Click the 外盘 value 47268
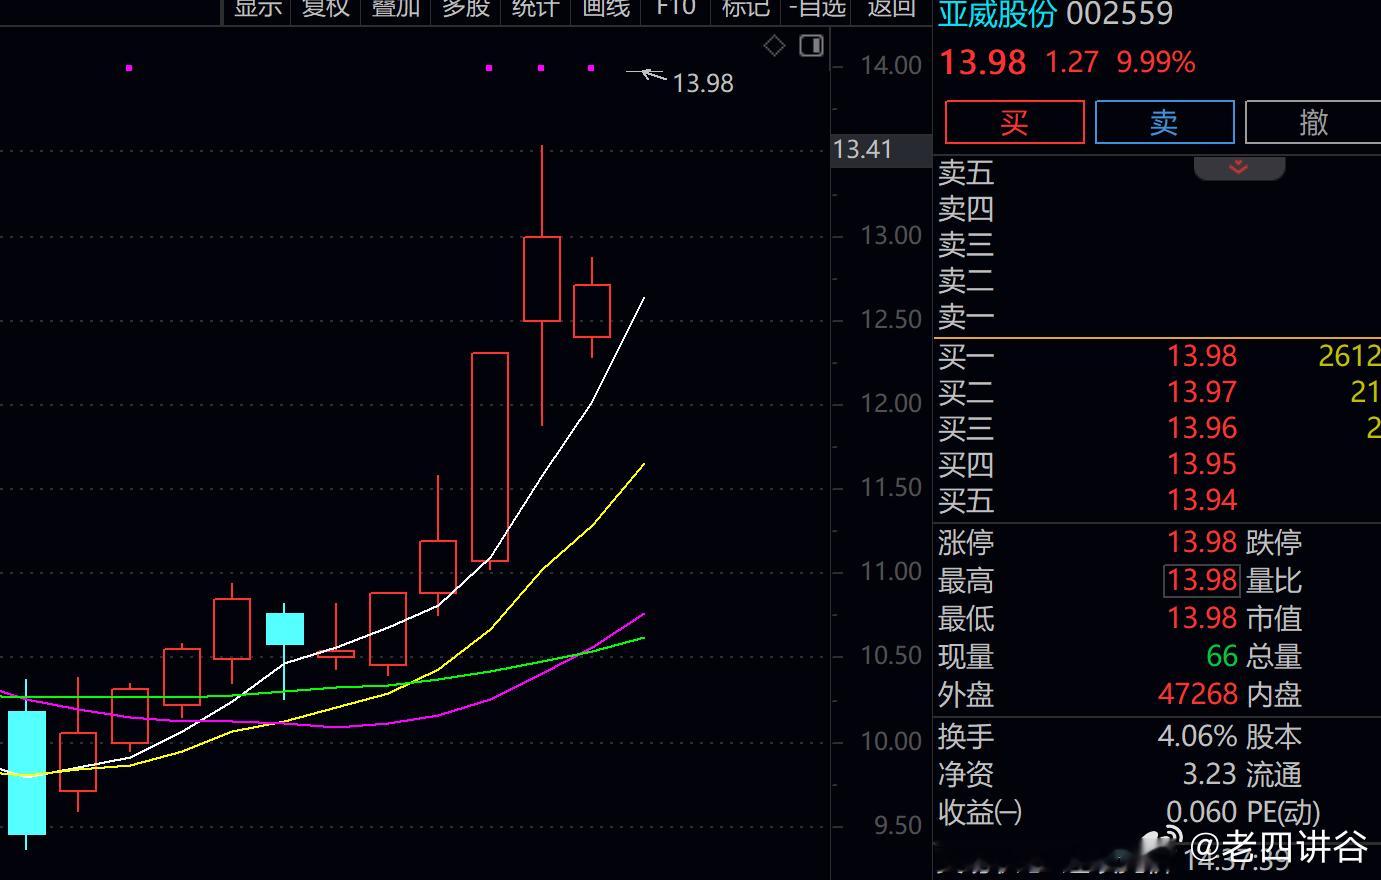The height and width of the screenshot is (880, 1381). 1198,694
